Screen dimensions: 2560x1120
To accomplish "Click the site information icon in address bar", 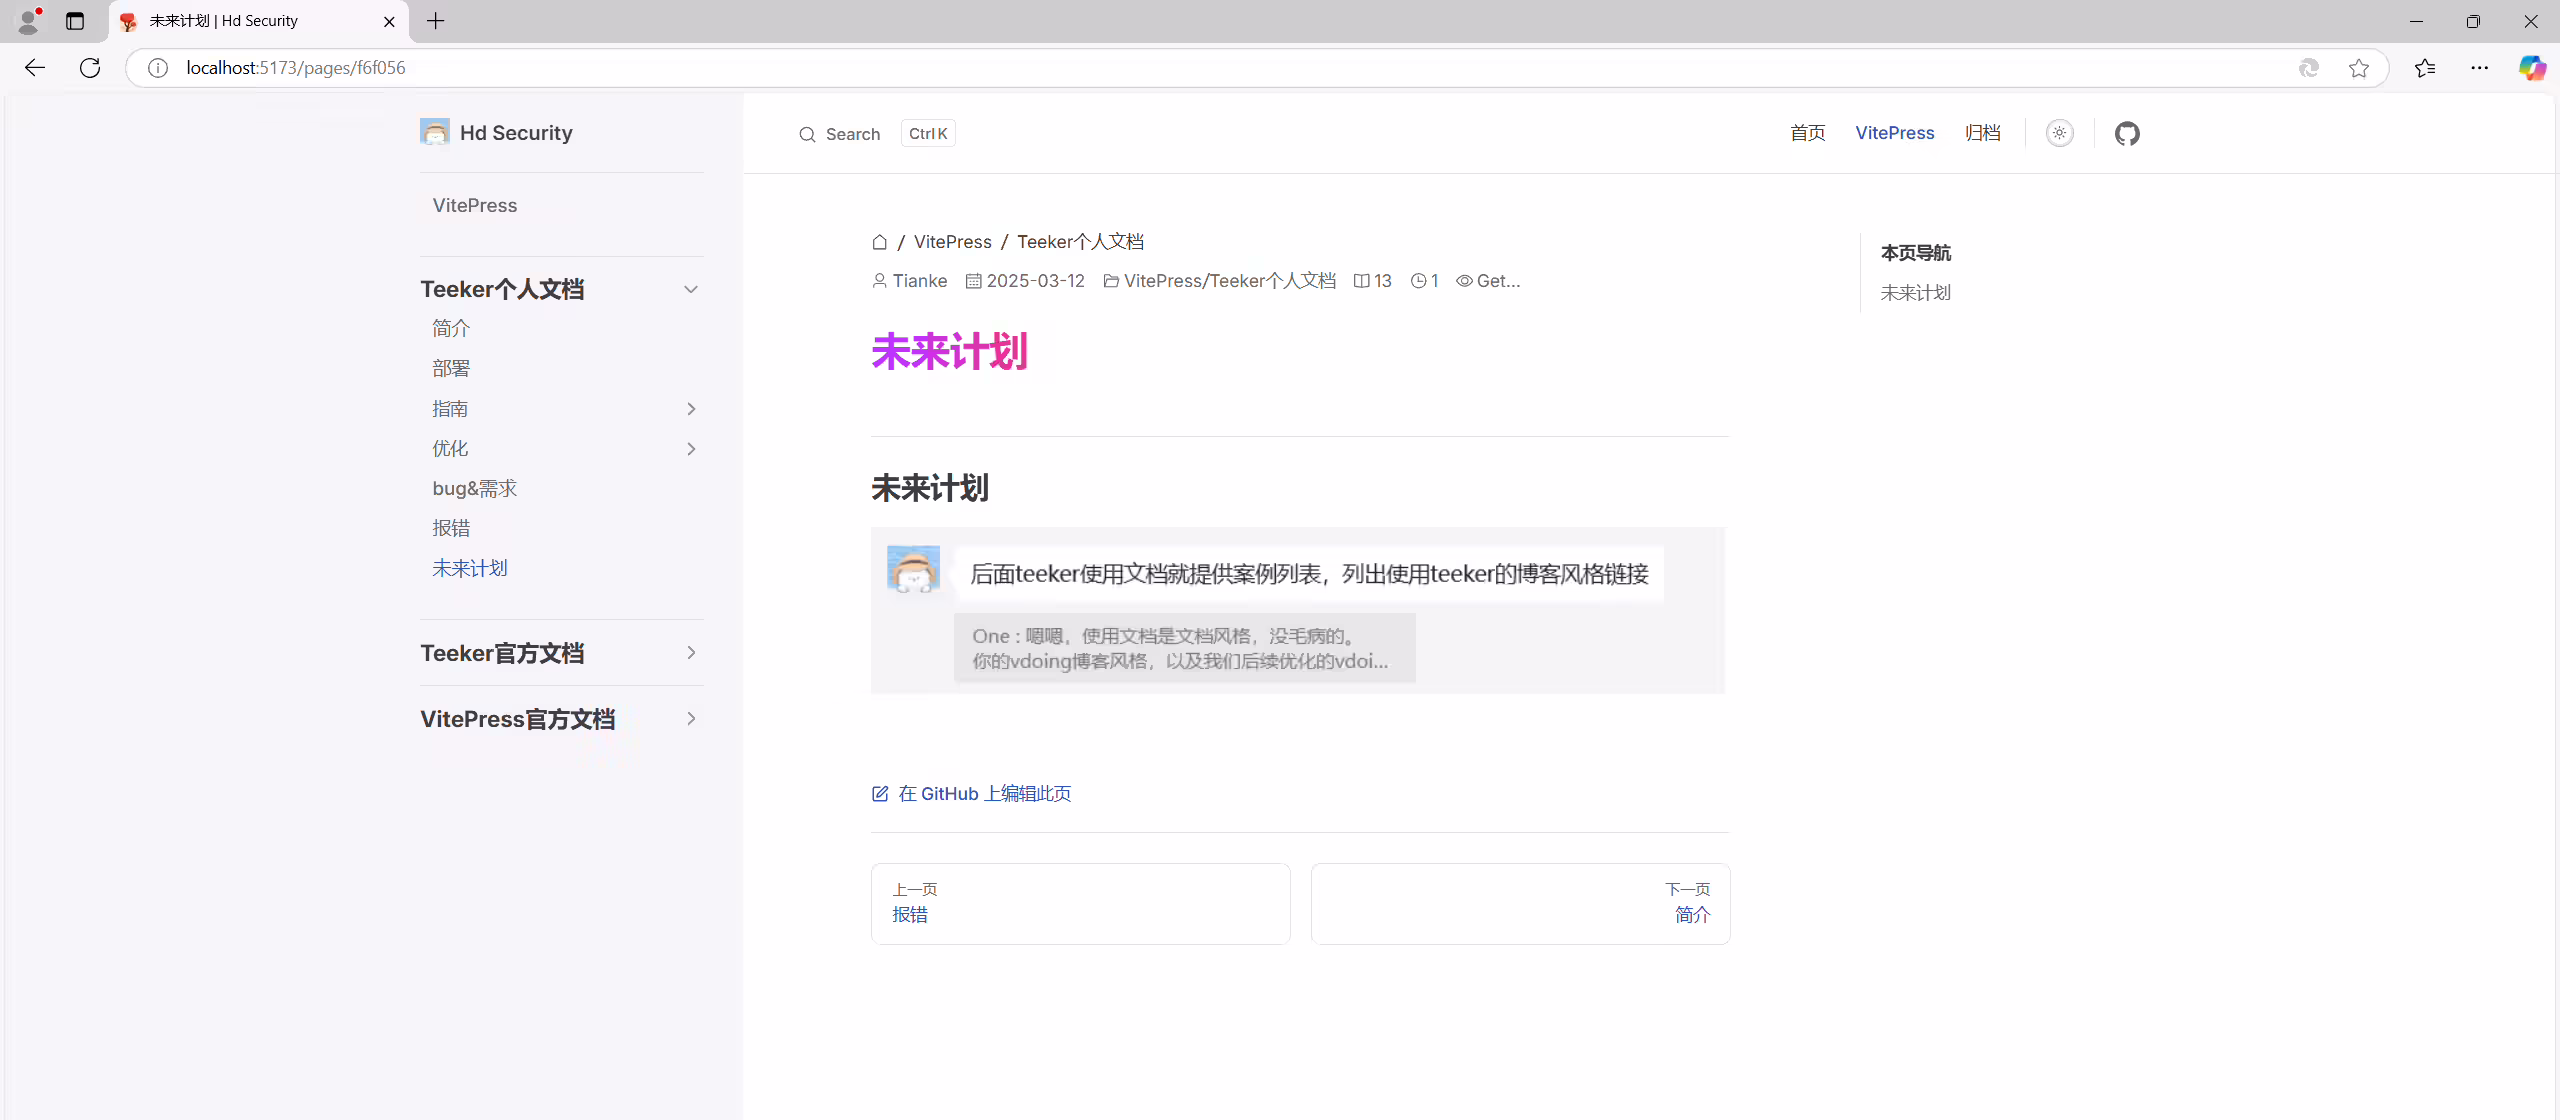I will (x=158, y=68).
